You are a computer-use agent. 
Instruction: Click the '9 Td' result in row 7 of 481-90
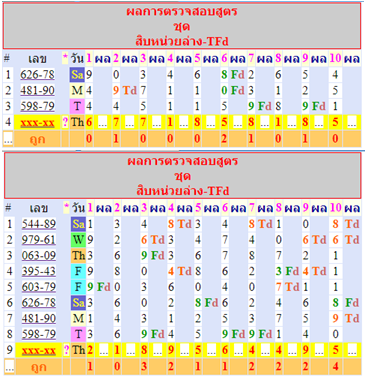click(x=346, y=318)
